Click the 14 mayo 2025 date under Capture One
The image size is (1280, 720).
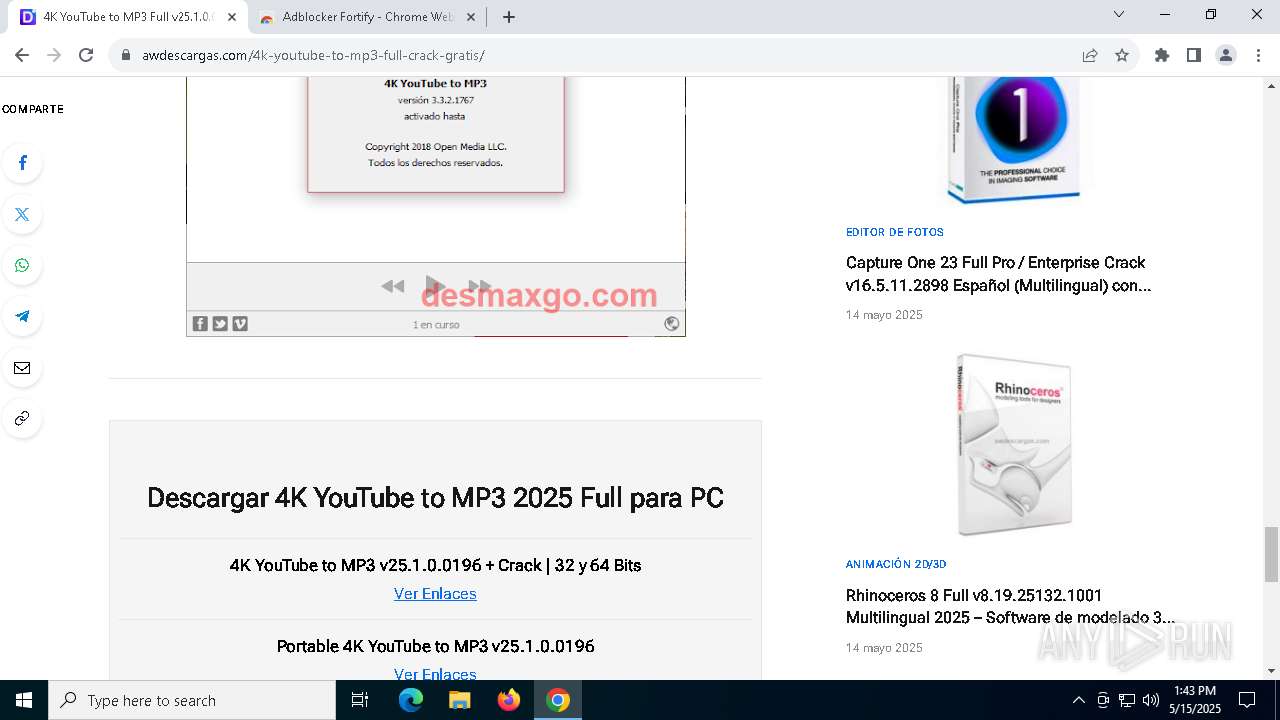pyautogui.click(x=884, y=315)
